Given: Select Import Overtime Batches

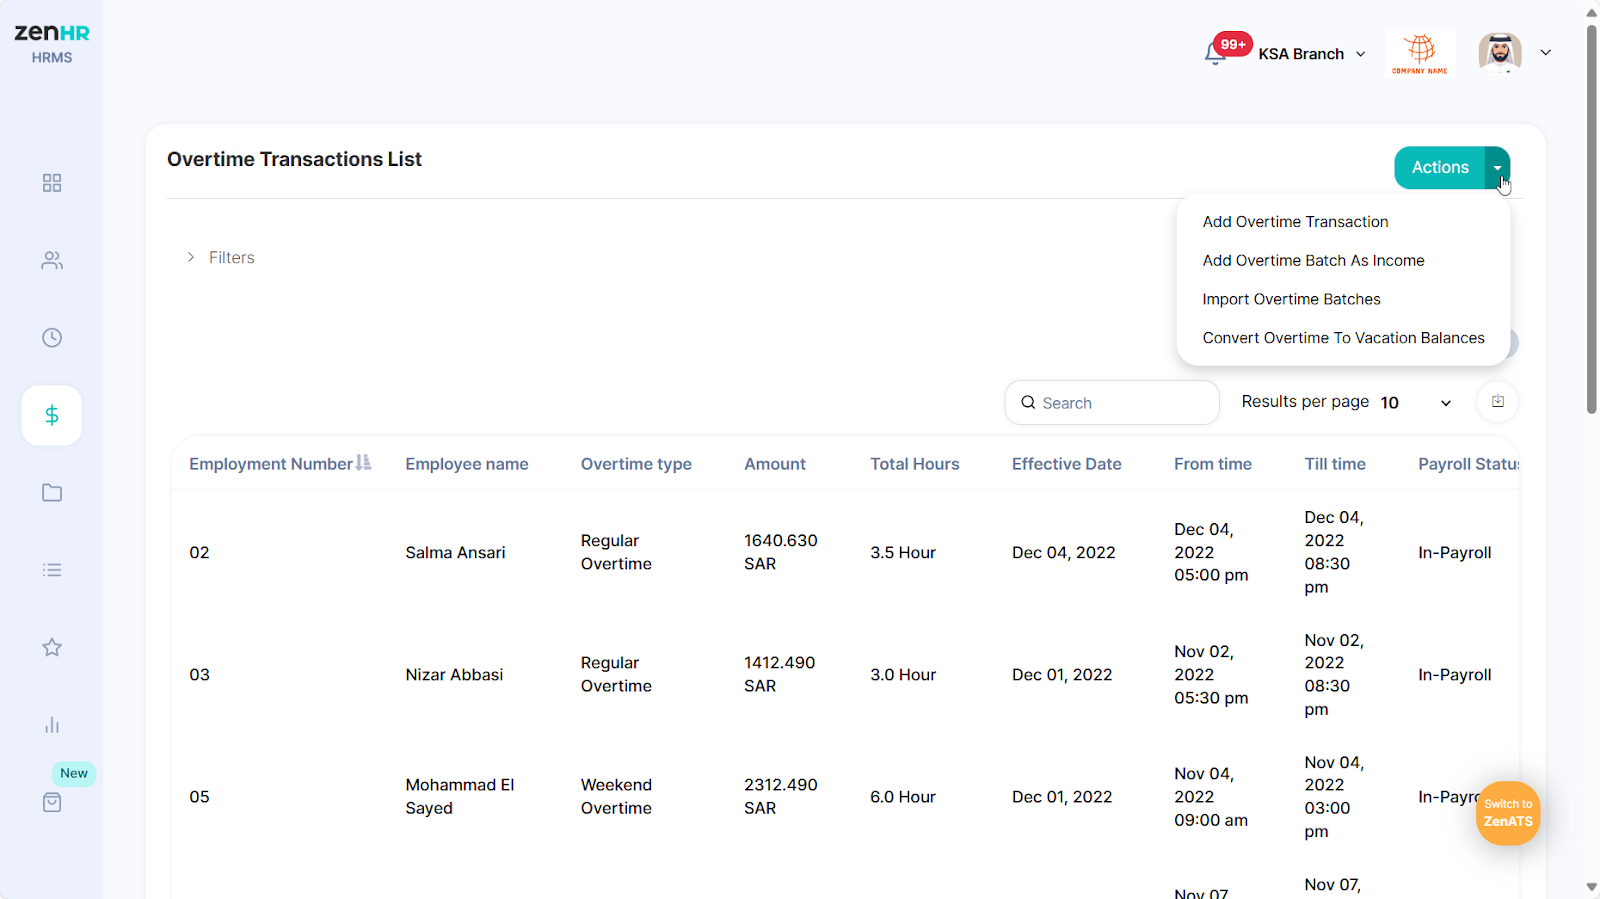Looking at the screenshot, I should 1291,300.
